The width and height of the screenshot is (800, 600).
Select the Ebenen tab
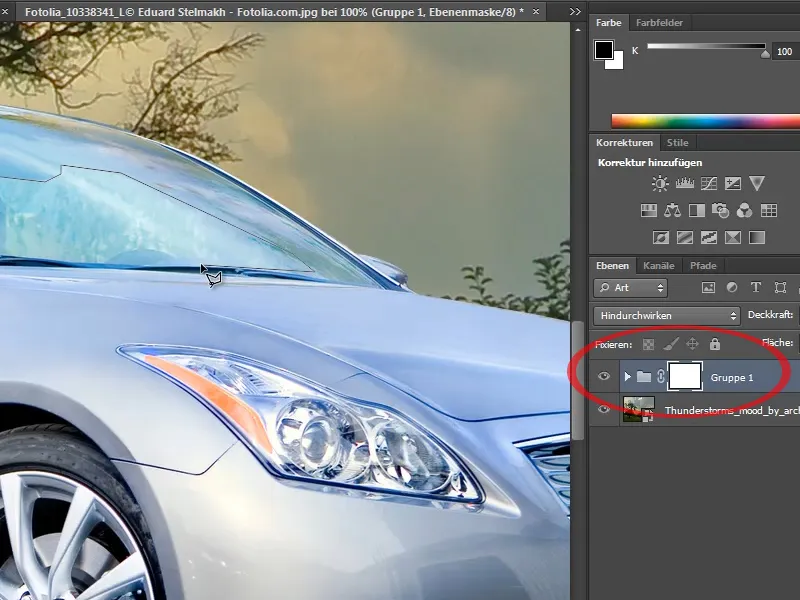pos(612,266)
